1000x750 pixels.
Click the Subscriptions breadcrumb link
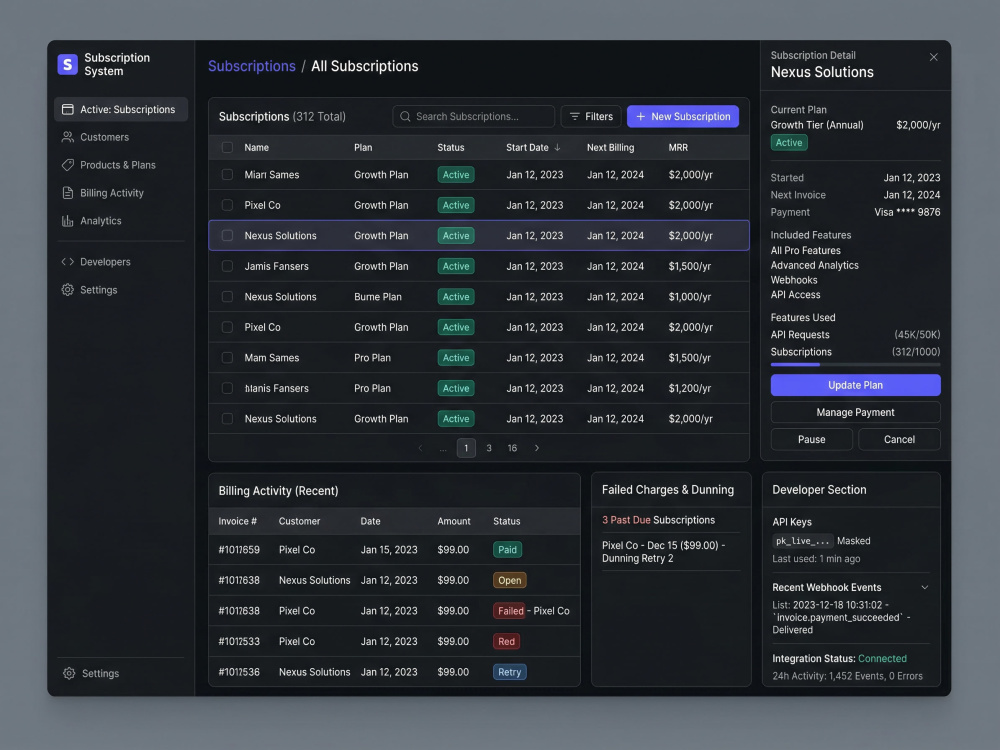(252, 66)
